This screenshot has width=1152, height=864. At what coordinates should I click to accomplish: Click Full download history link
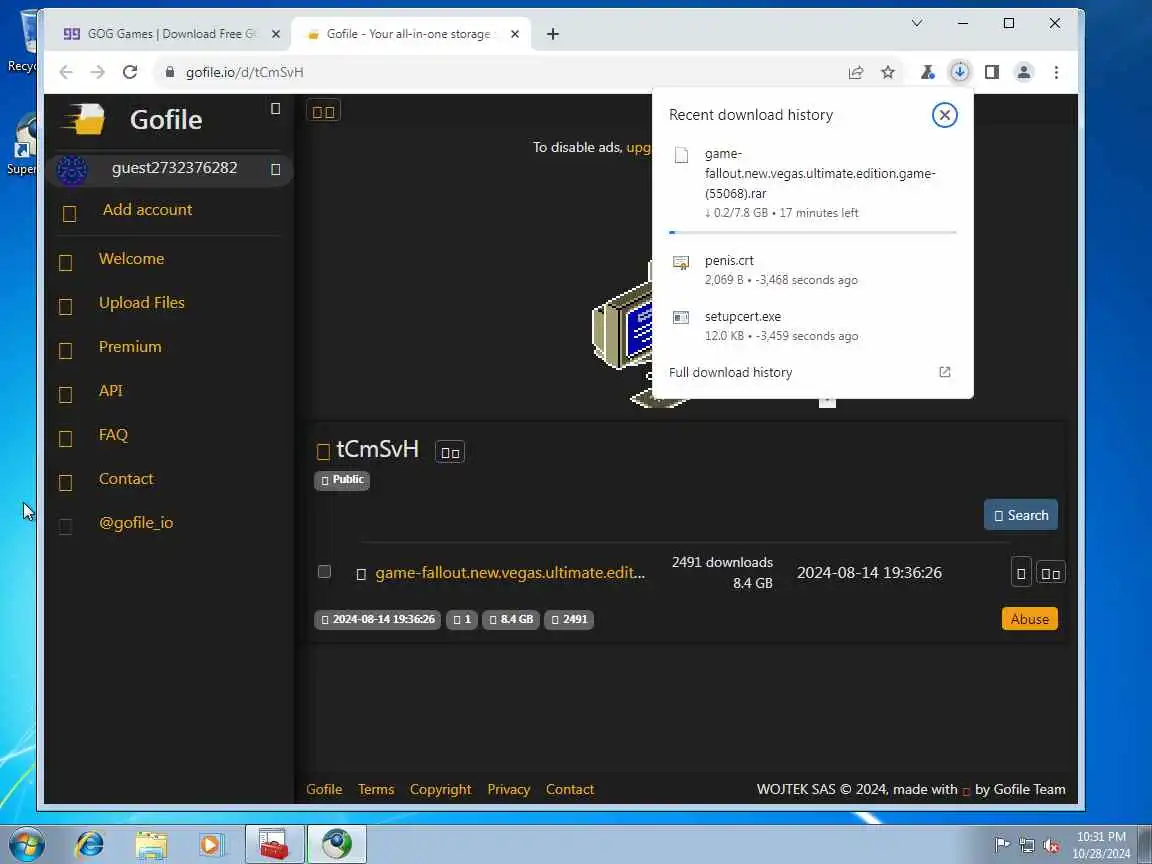[x=730, y=372]
